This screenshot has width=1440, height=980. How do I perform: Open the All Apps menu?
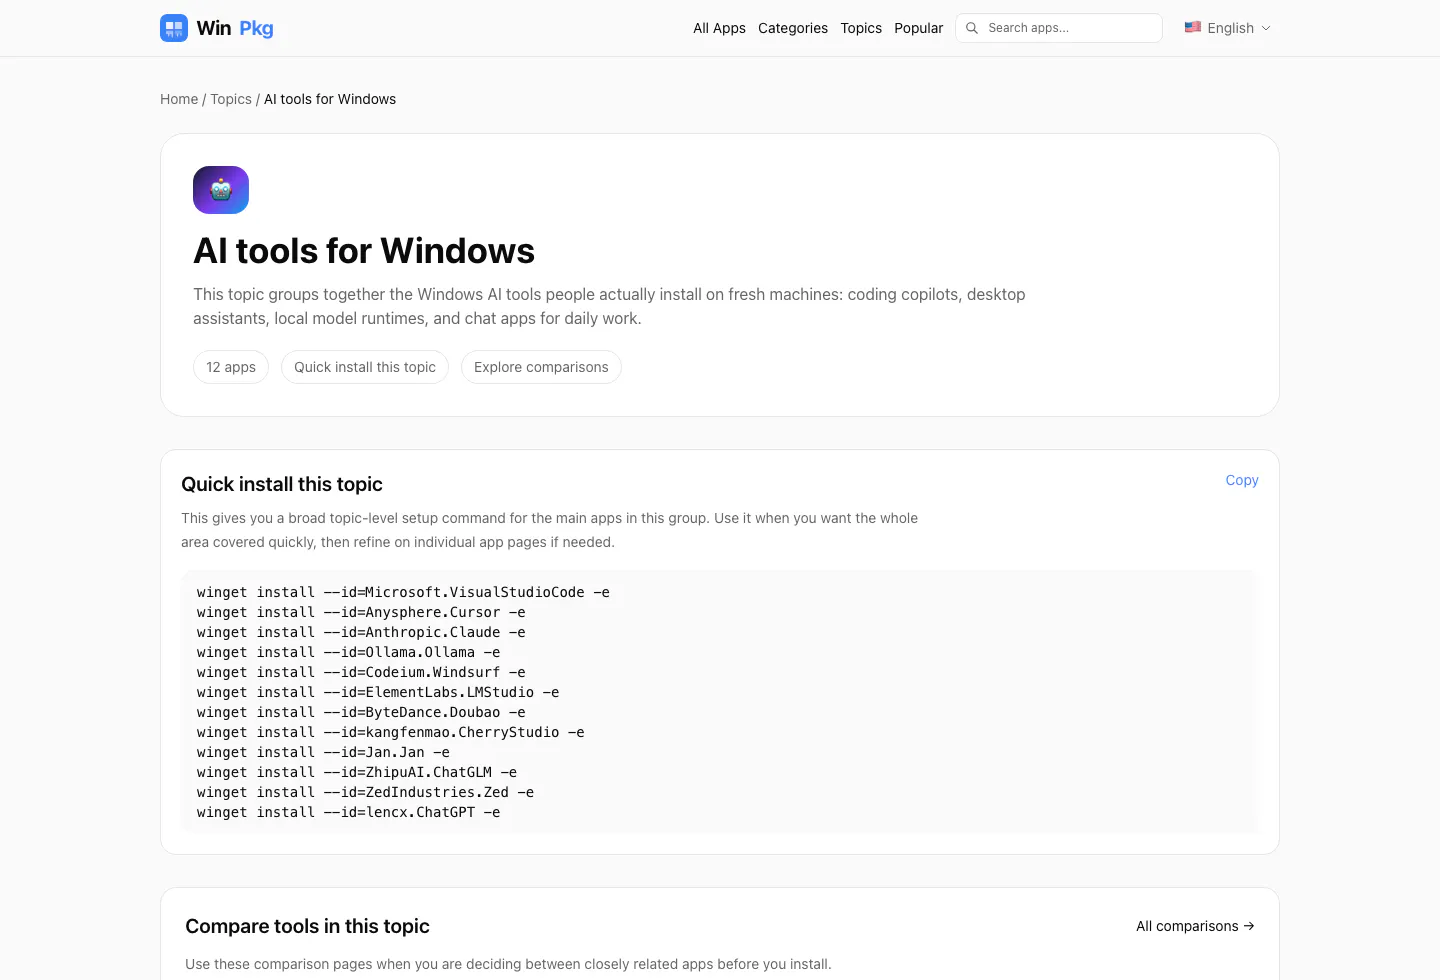[719, 28]
